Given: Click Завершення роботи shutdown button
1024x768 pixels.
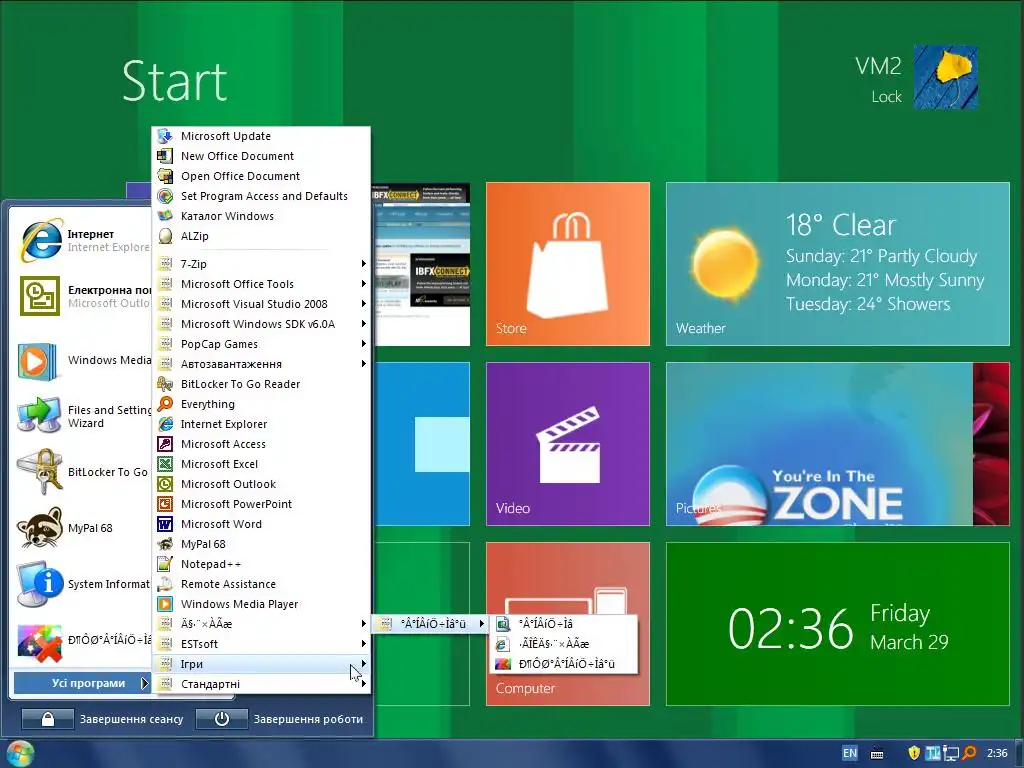Looking at the screenshot, I should (x=280, y=719).
